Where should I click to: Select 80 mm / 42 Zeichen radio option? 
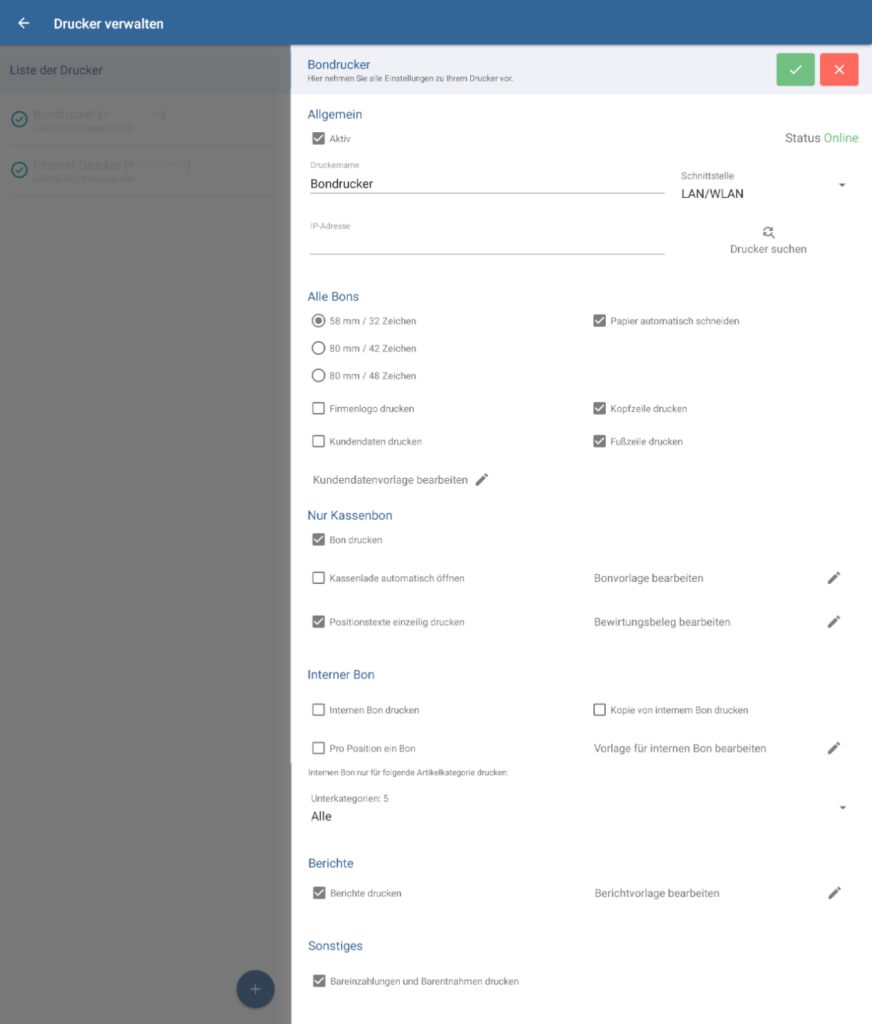(x=319, y=349)
